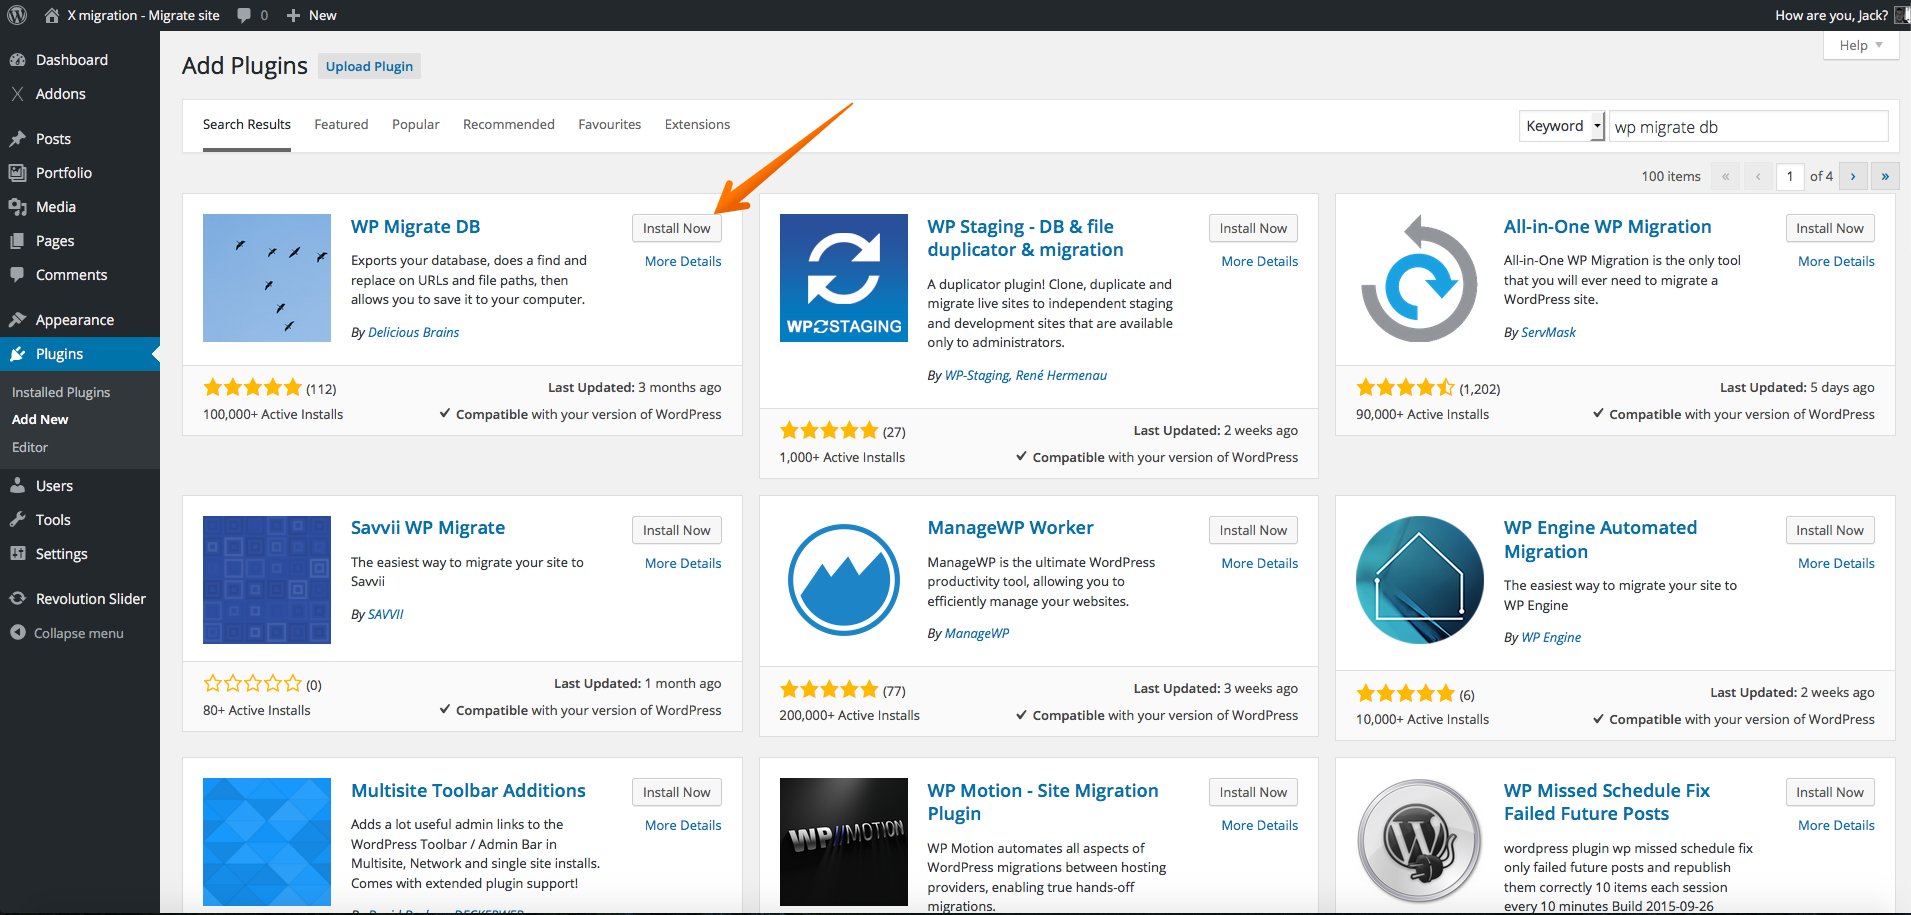
Task: Click the Pages icon in sidebar
Action: [17, 241]
